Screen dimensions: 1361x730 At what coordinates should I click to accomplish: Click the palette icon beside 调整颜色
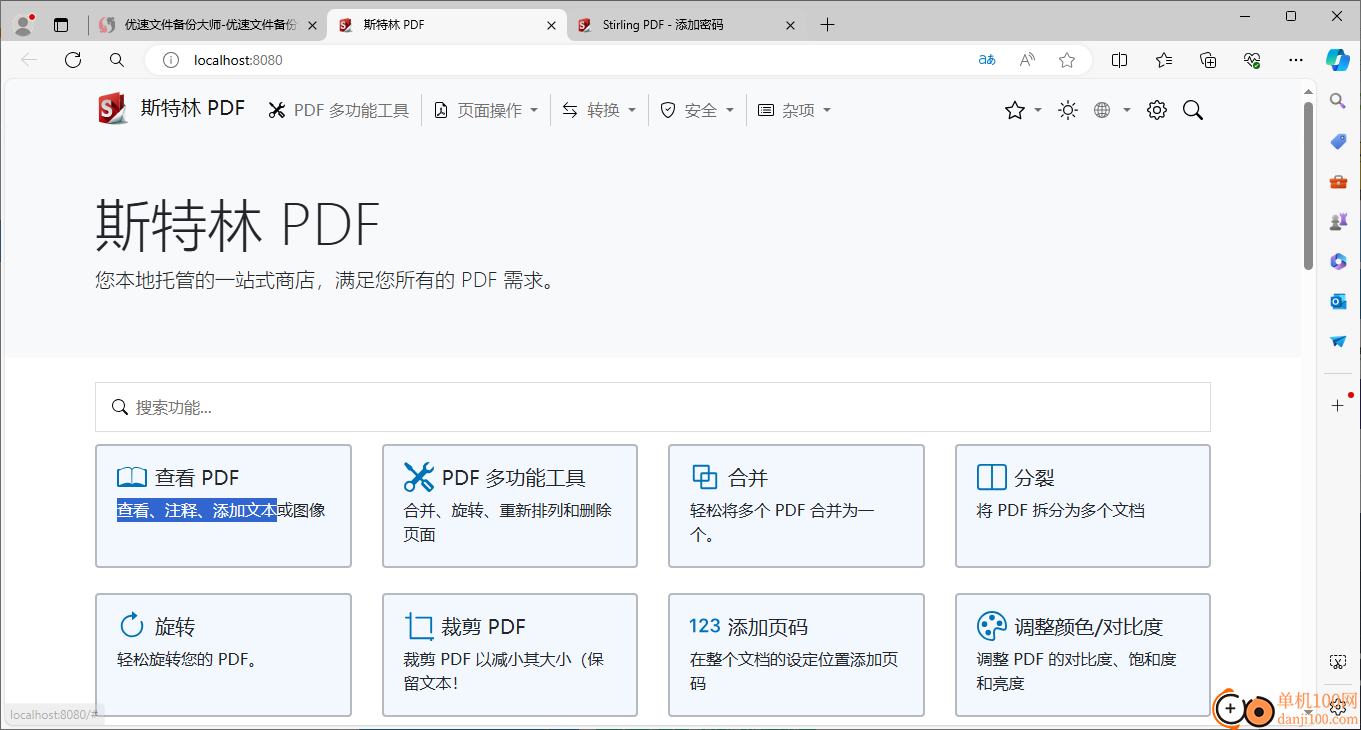tap(991, 626)
